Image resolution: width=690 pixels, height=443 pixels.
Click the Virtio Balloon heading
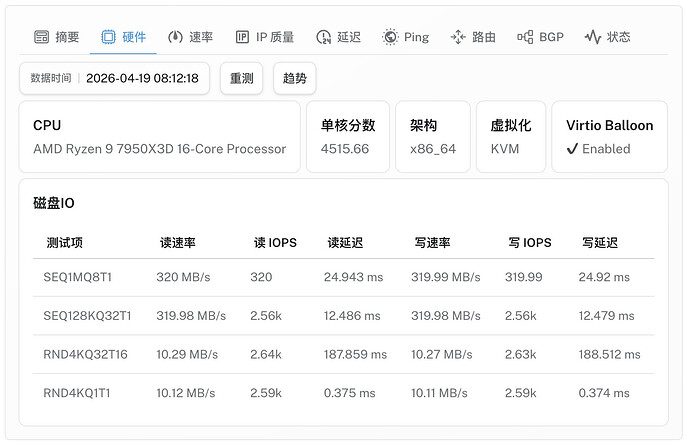coord(609,125)
